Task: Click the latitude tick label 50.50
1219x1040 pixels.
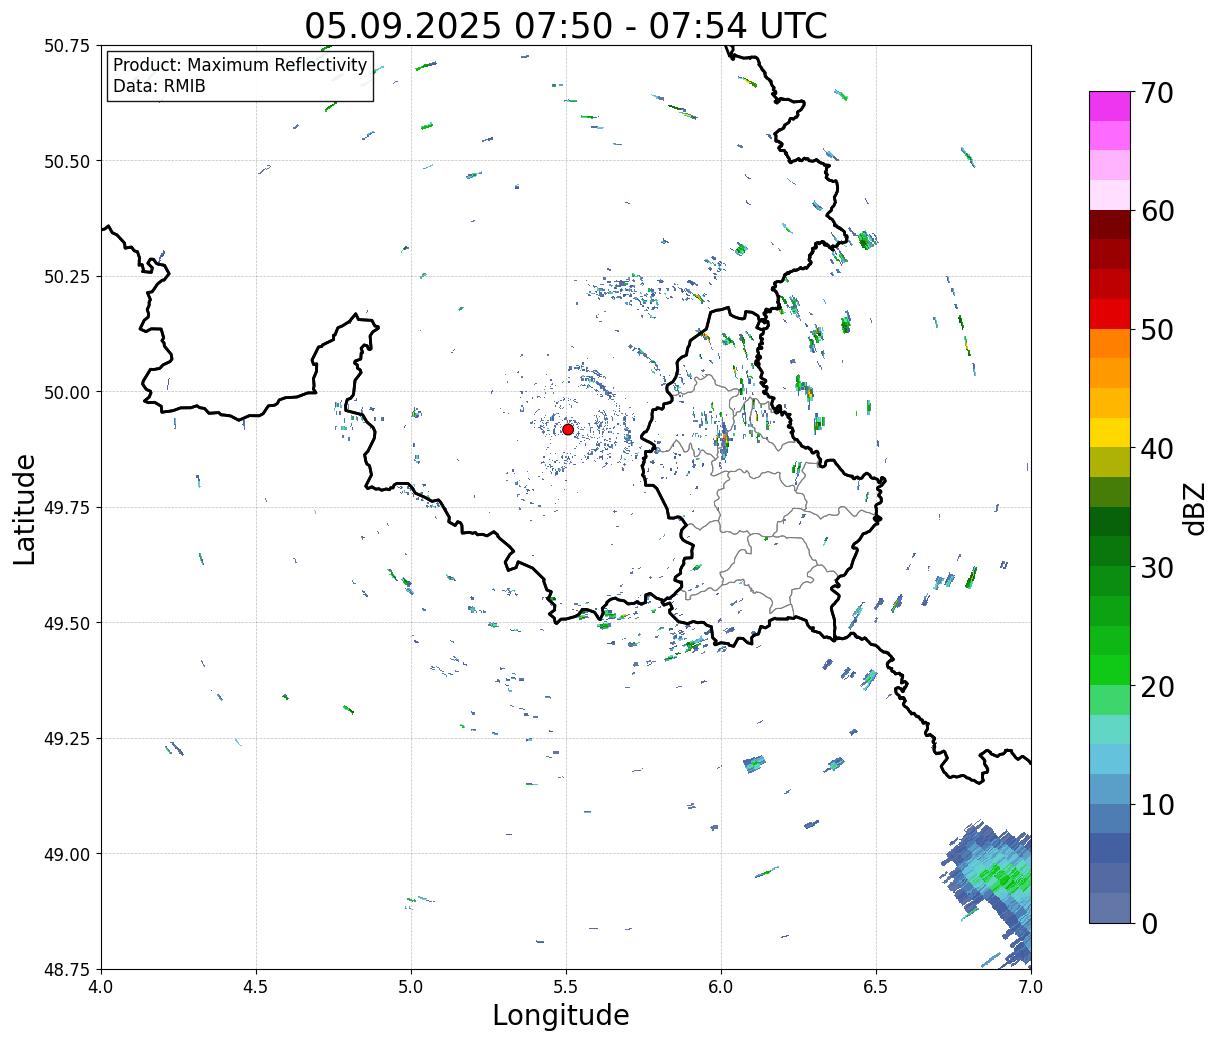Action: pyautogui.click(x=66, y=161)
